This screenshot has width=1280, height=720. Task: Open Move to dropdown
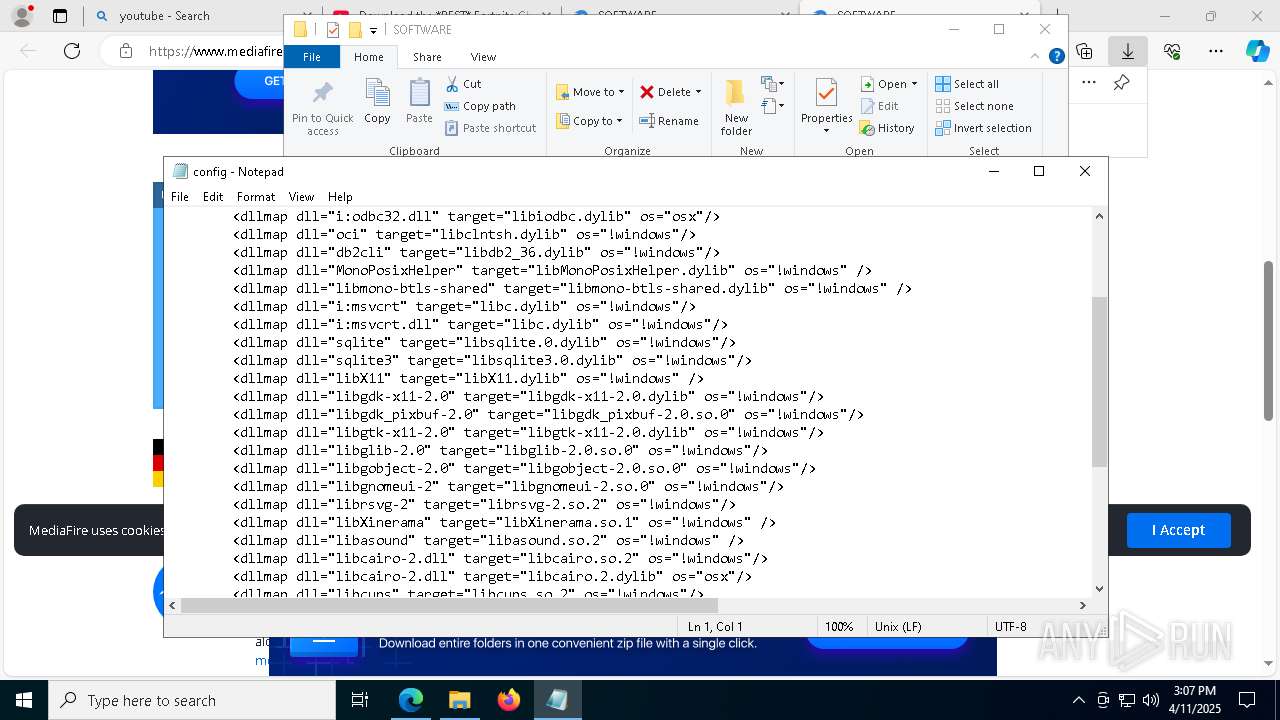590,92
